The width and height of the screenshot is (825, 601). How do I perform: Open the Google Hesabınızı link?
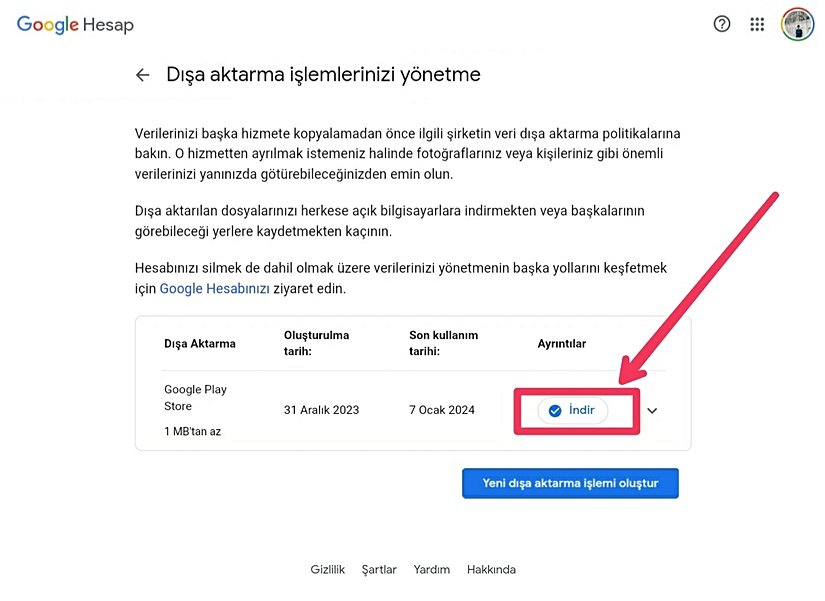click(215, 288)
